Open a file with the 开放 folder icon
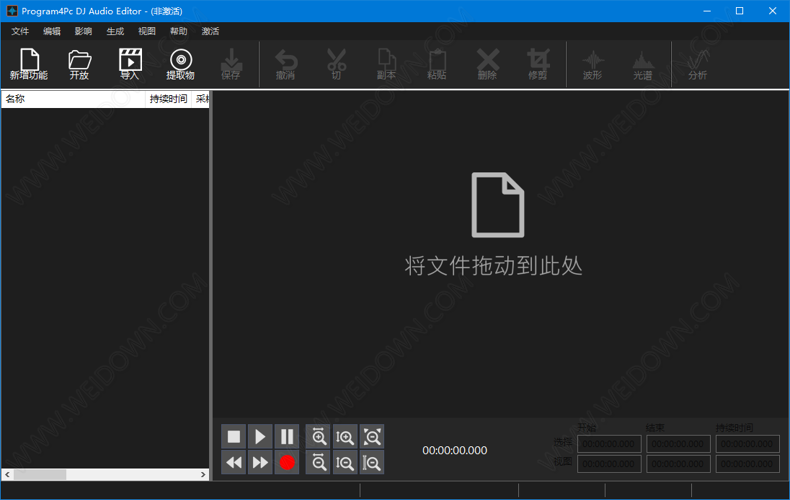The height and width of the screenshot is (500, 790). coord(79,64)
